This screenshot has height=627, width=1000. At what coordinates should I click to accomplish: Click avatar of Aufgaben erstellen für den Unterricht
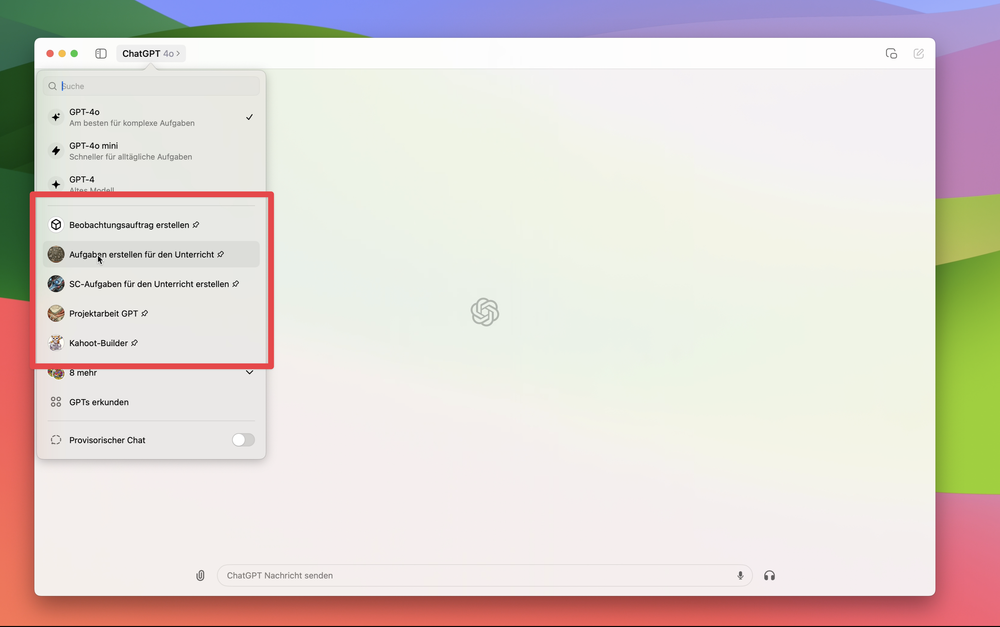pos(56,254)
